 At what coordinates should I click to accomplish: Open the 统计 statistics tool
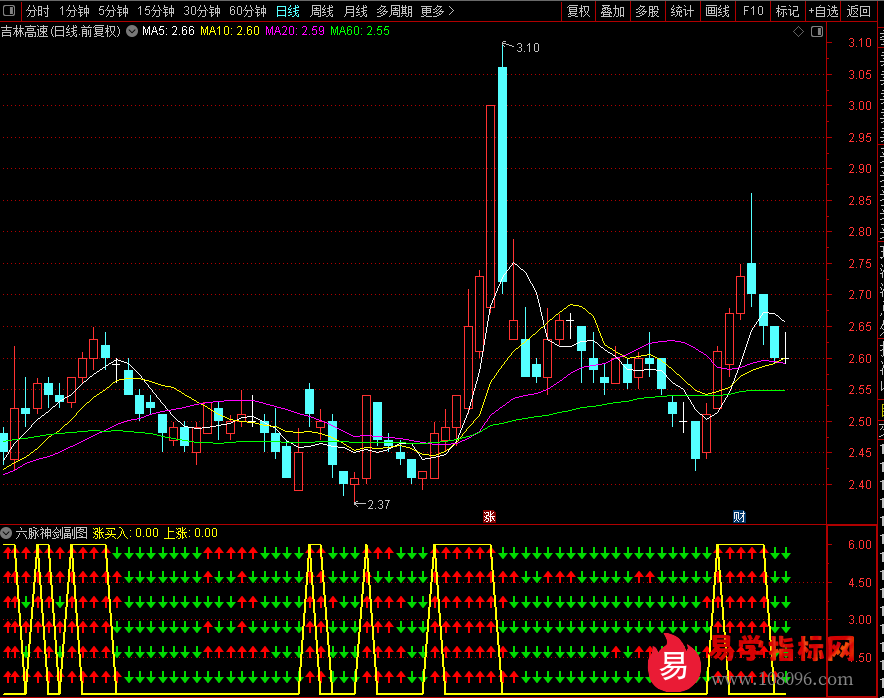682,11
